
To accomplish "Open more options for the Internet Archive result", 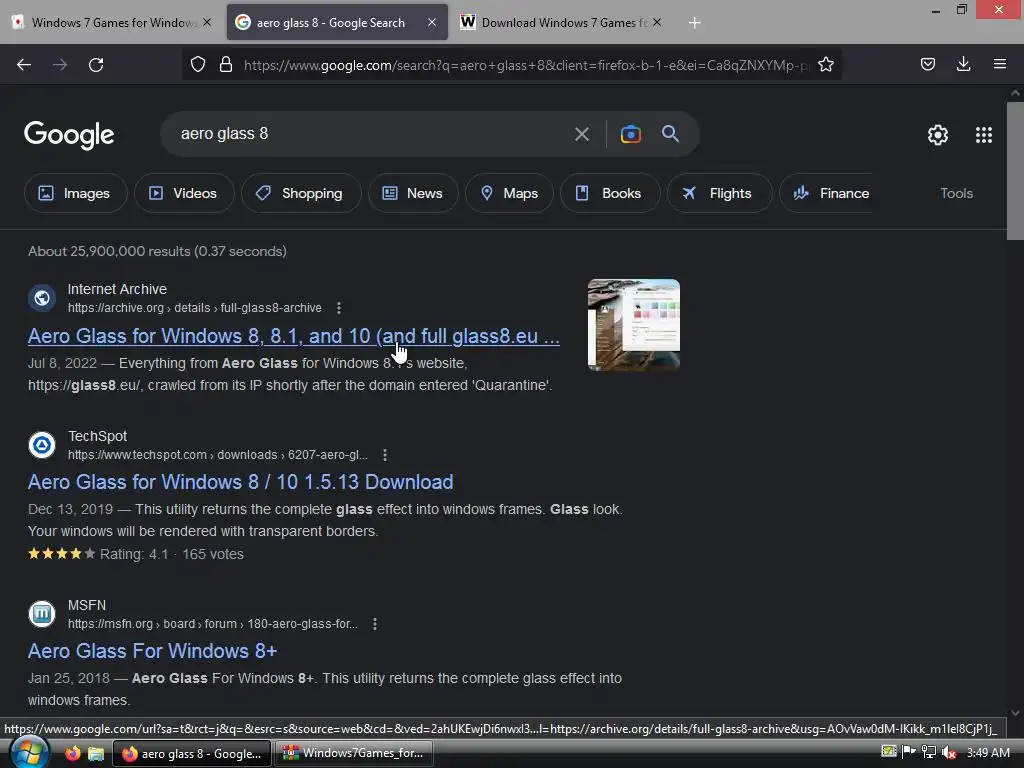I will pos(338,308).
